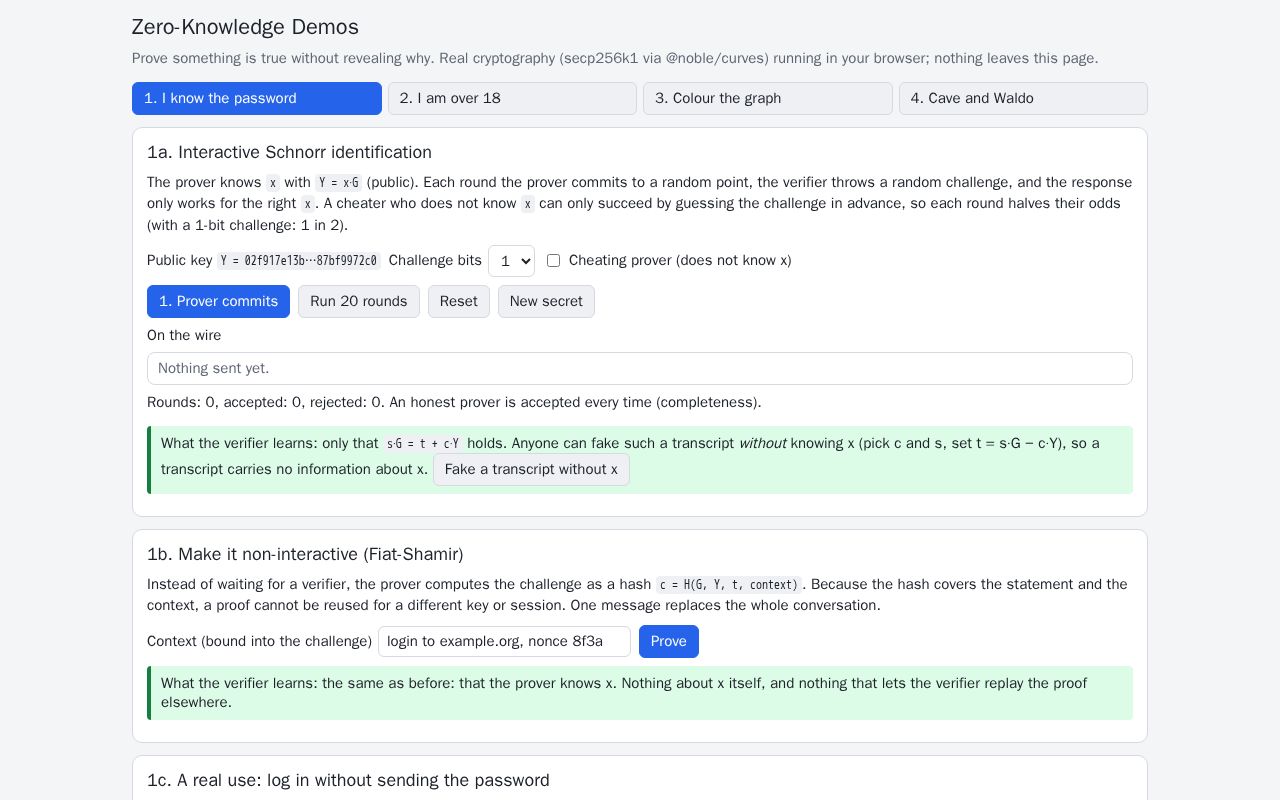Click the "1. Prover commits" button
1280x800 pixels.
coord(218,301)
